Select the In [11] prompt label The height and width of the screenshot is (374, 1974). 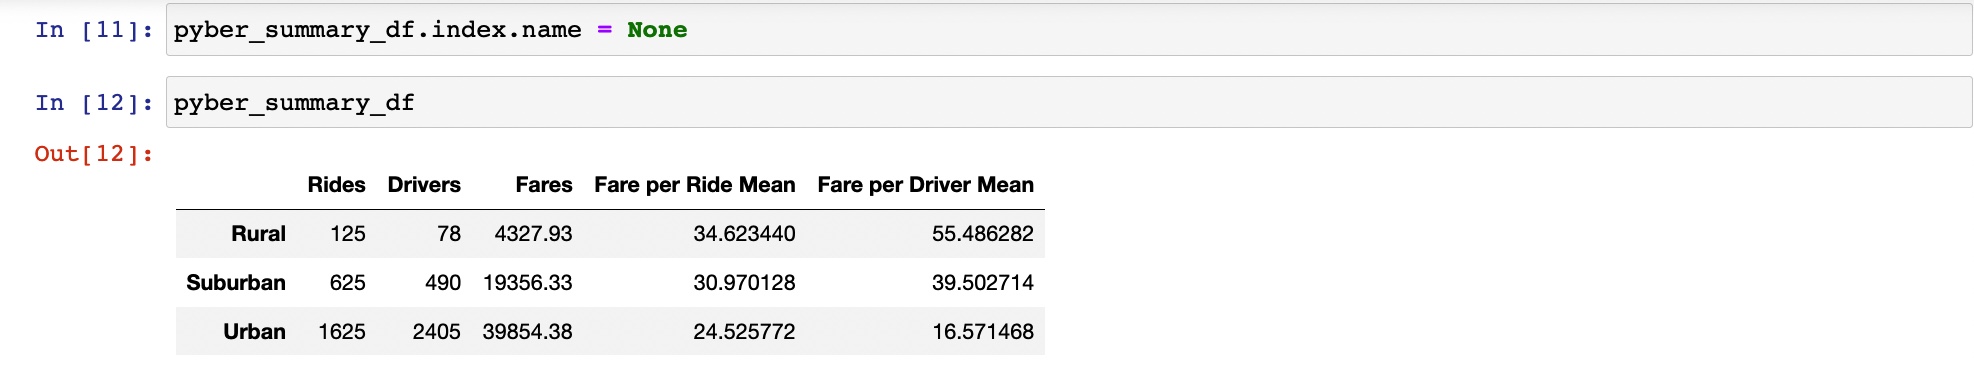94,29
